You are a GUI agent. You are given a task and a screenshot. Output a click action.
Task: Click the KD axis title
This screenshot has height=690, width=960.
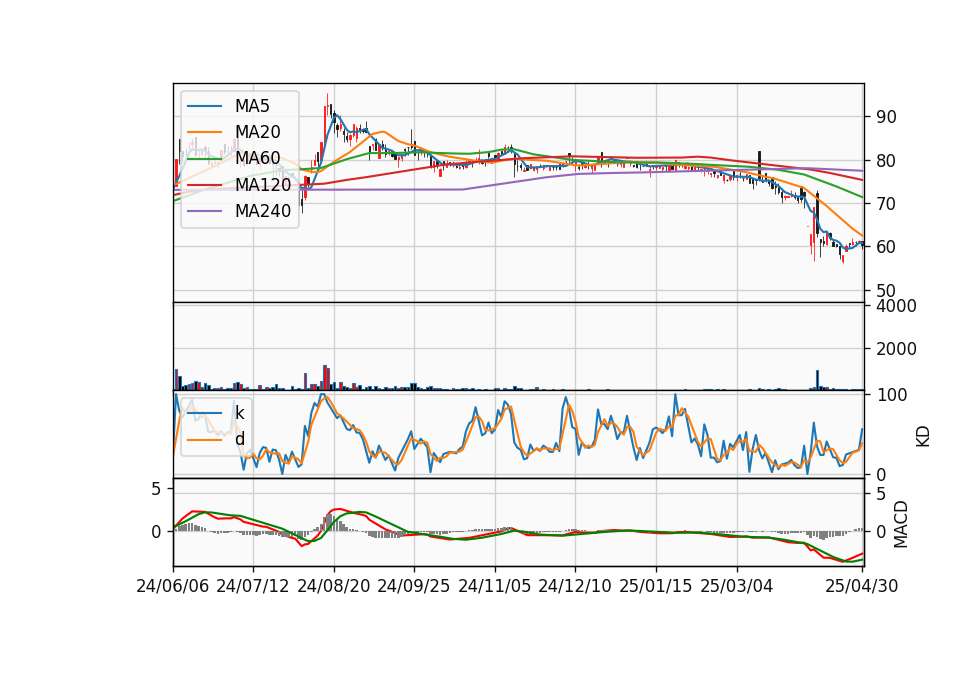tap(923, 436)
